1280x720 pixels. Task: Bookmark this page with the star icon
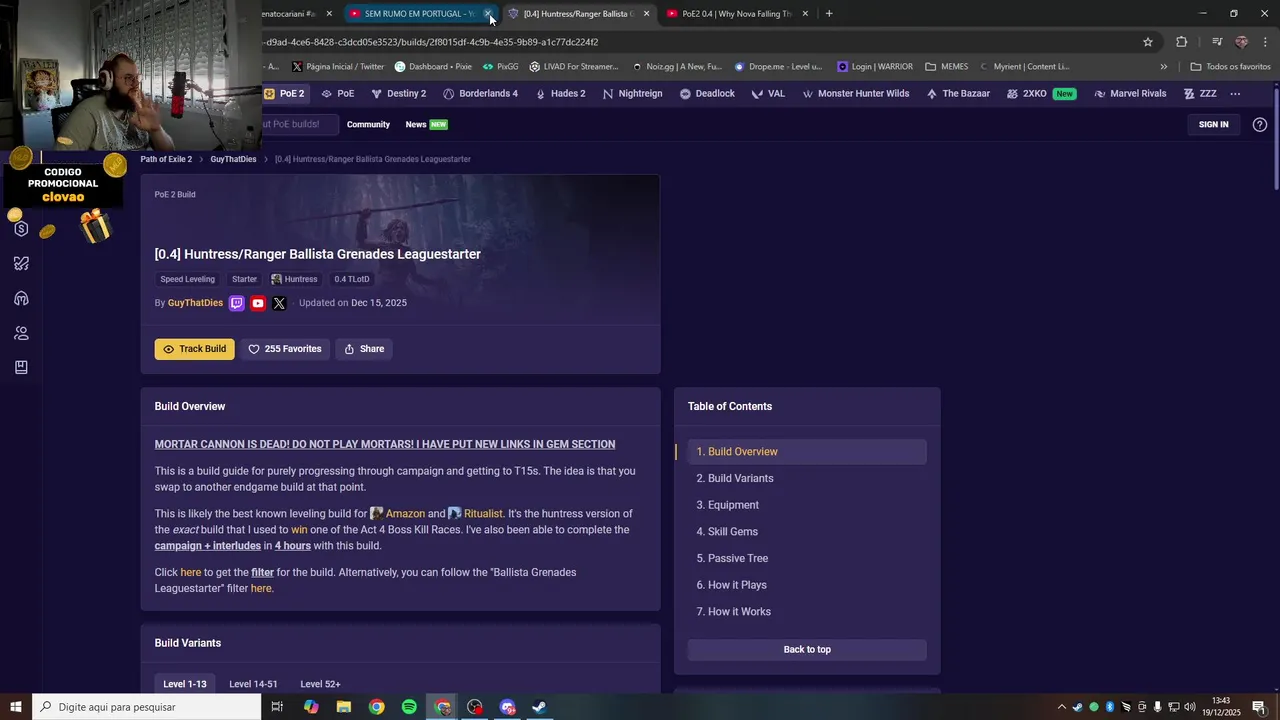tap(1148, 42)
